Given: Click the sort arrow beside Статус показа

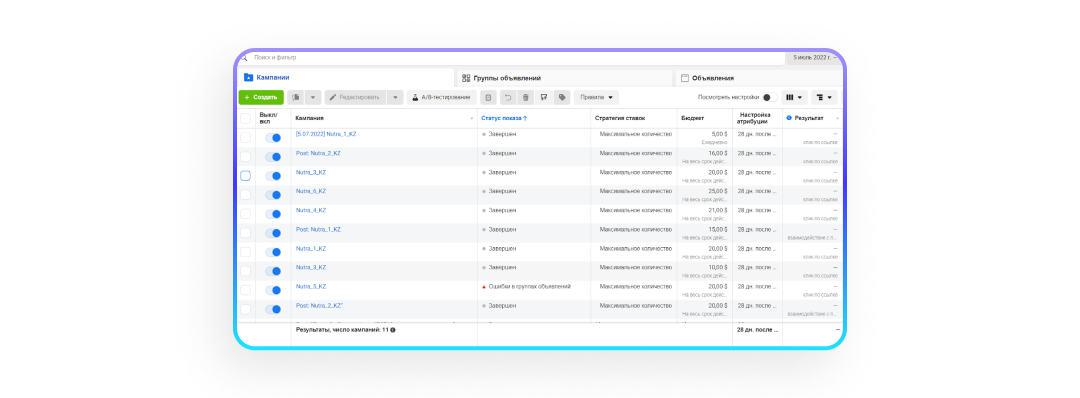Looking at the screenshot, I should tap(526, 118).
